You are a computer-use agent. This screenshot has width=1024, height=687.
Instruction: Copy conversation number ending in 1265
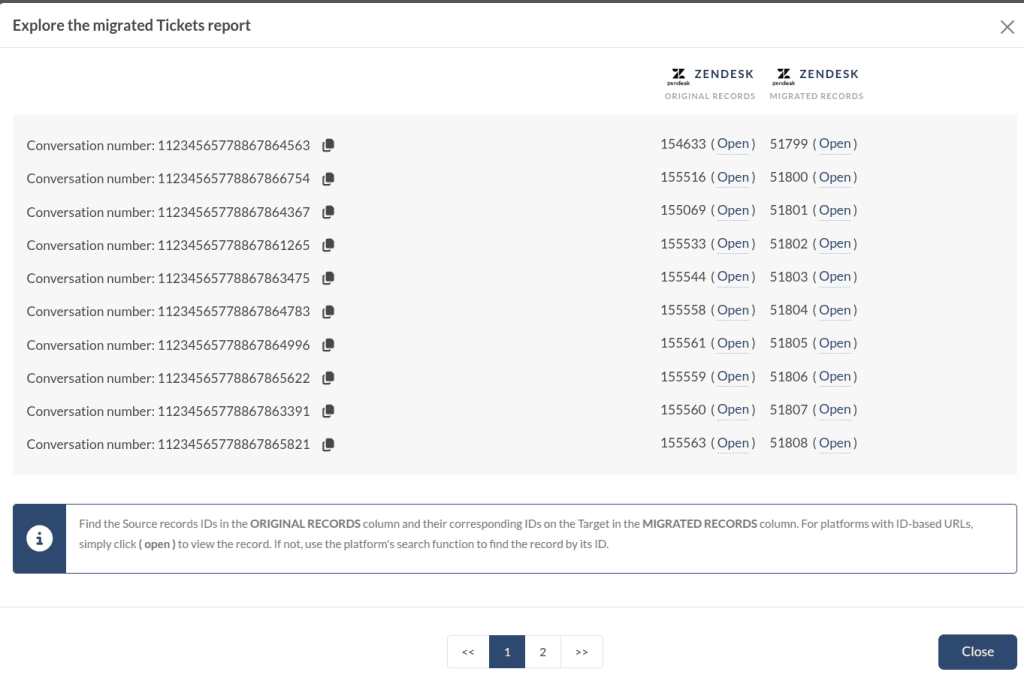(328, 245)
